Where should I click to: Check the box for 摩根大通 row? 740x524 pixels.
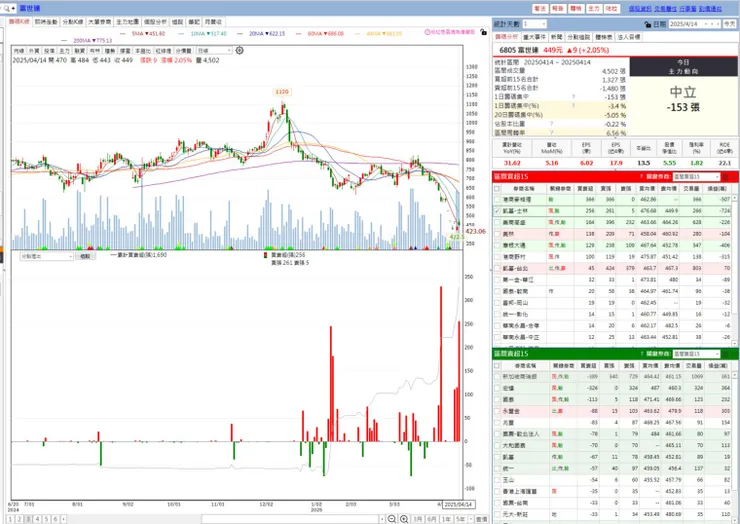pos(497,245)
